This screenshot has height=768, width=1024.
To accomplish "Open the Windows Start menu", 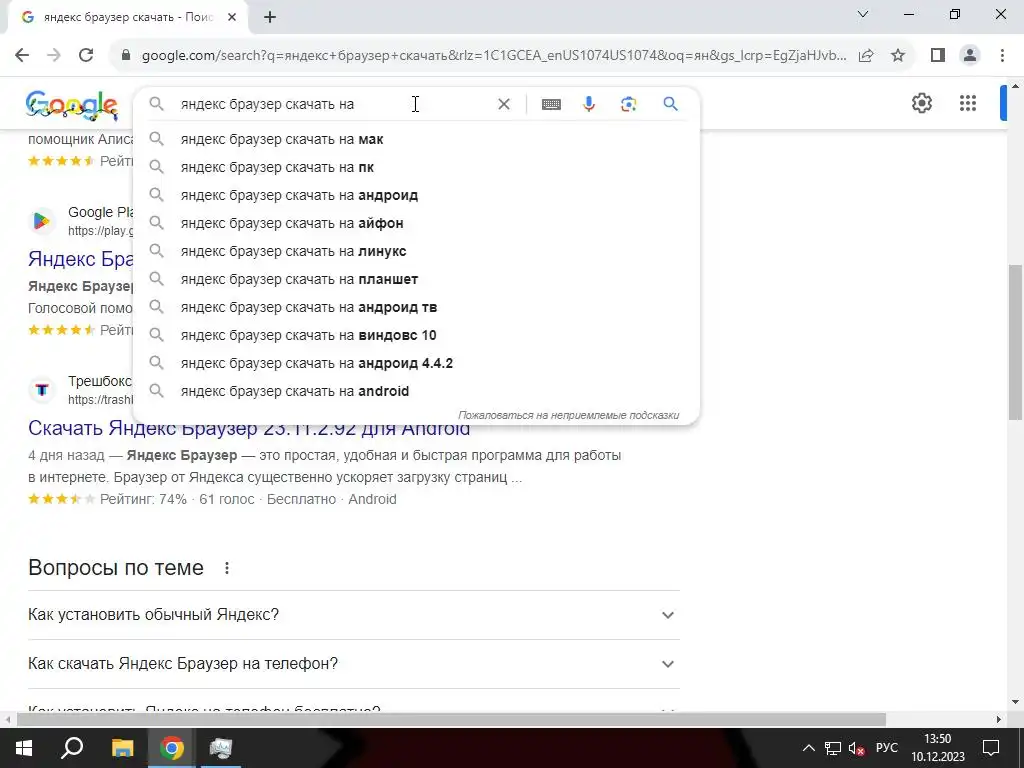I will 24,748.
